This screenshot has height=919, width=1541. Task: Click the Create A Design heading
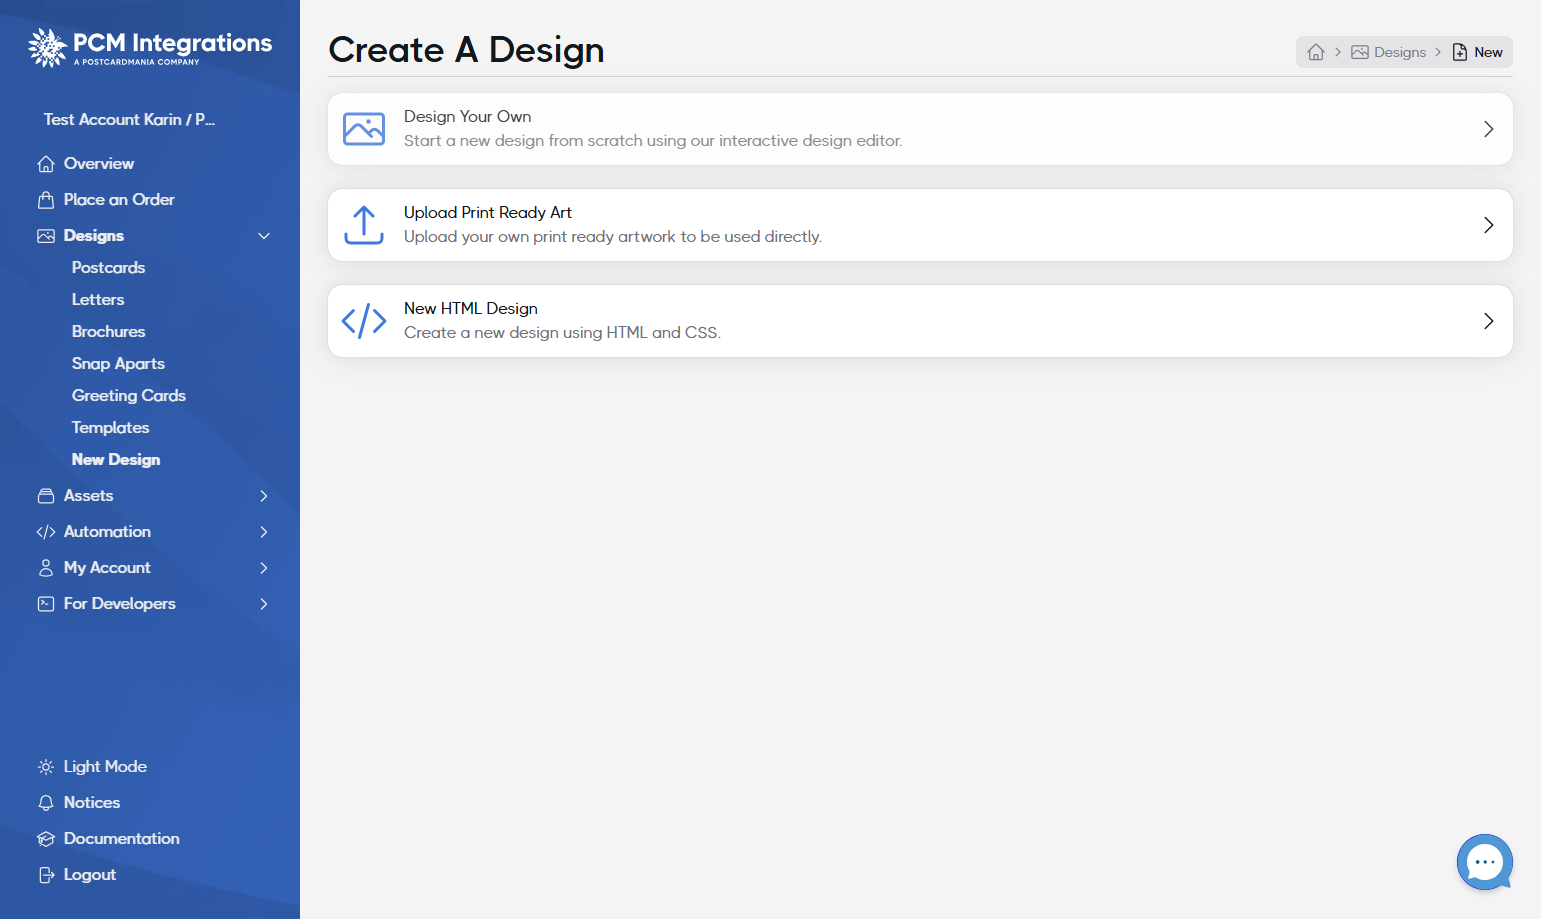466,50
